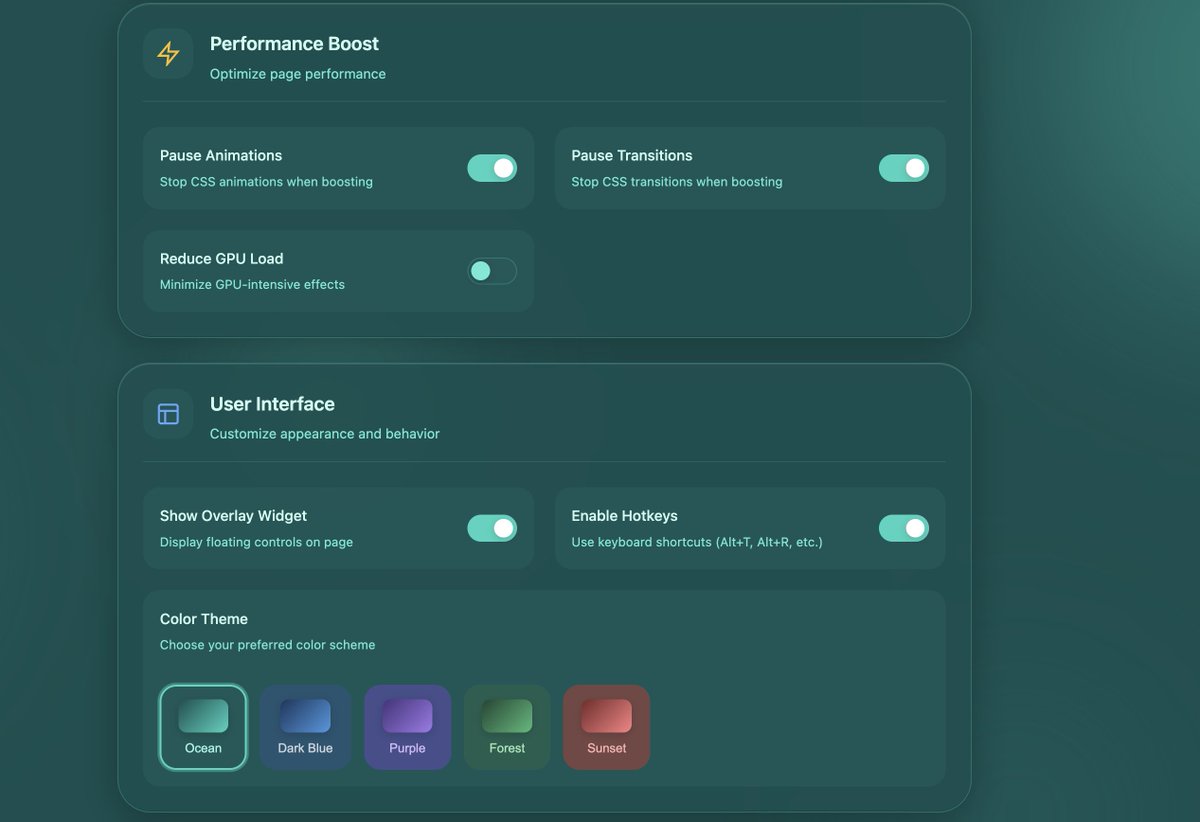Click the Color Theme label

pos(204,618)
